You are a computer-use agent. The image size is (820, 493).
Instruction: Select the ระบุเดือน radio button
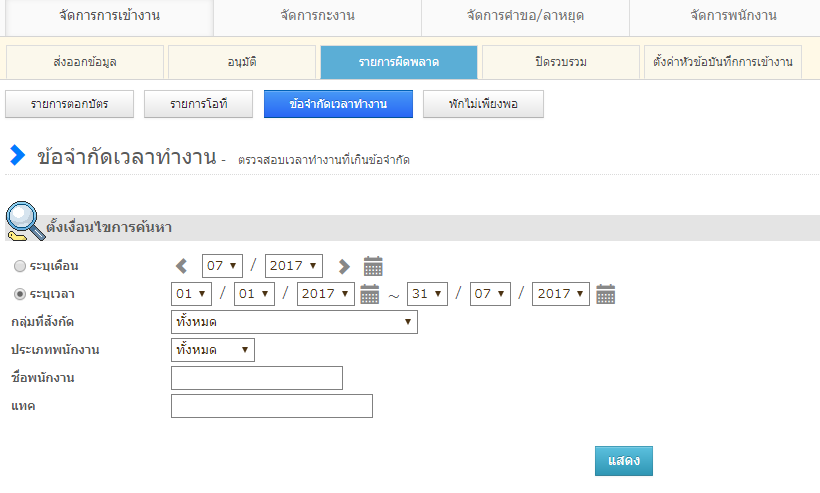tap(20, 267)
